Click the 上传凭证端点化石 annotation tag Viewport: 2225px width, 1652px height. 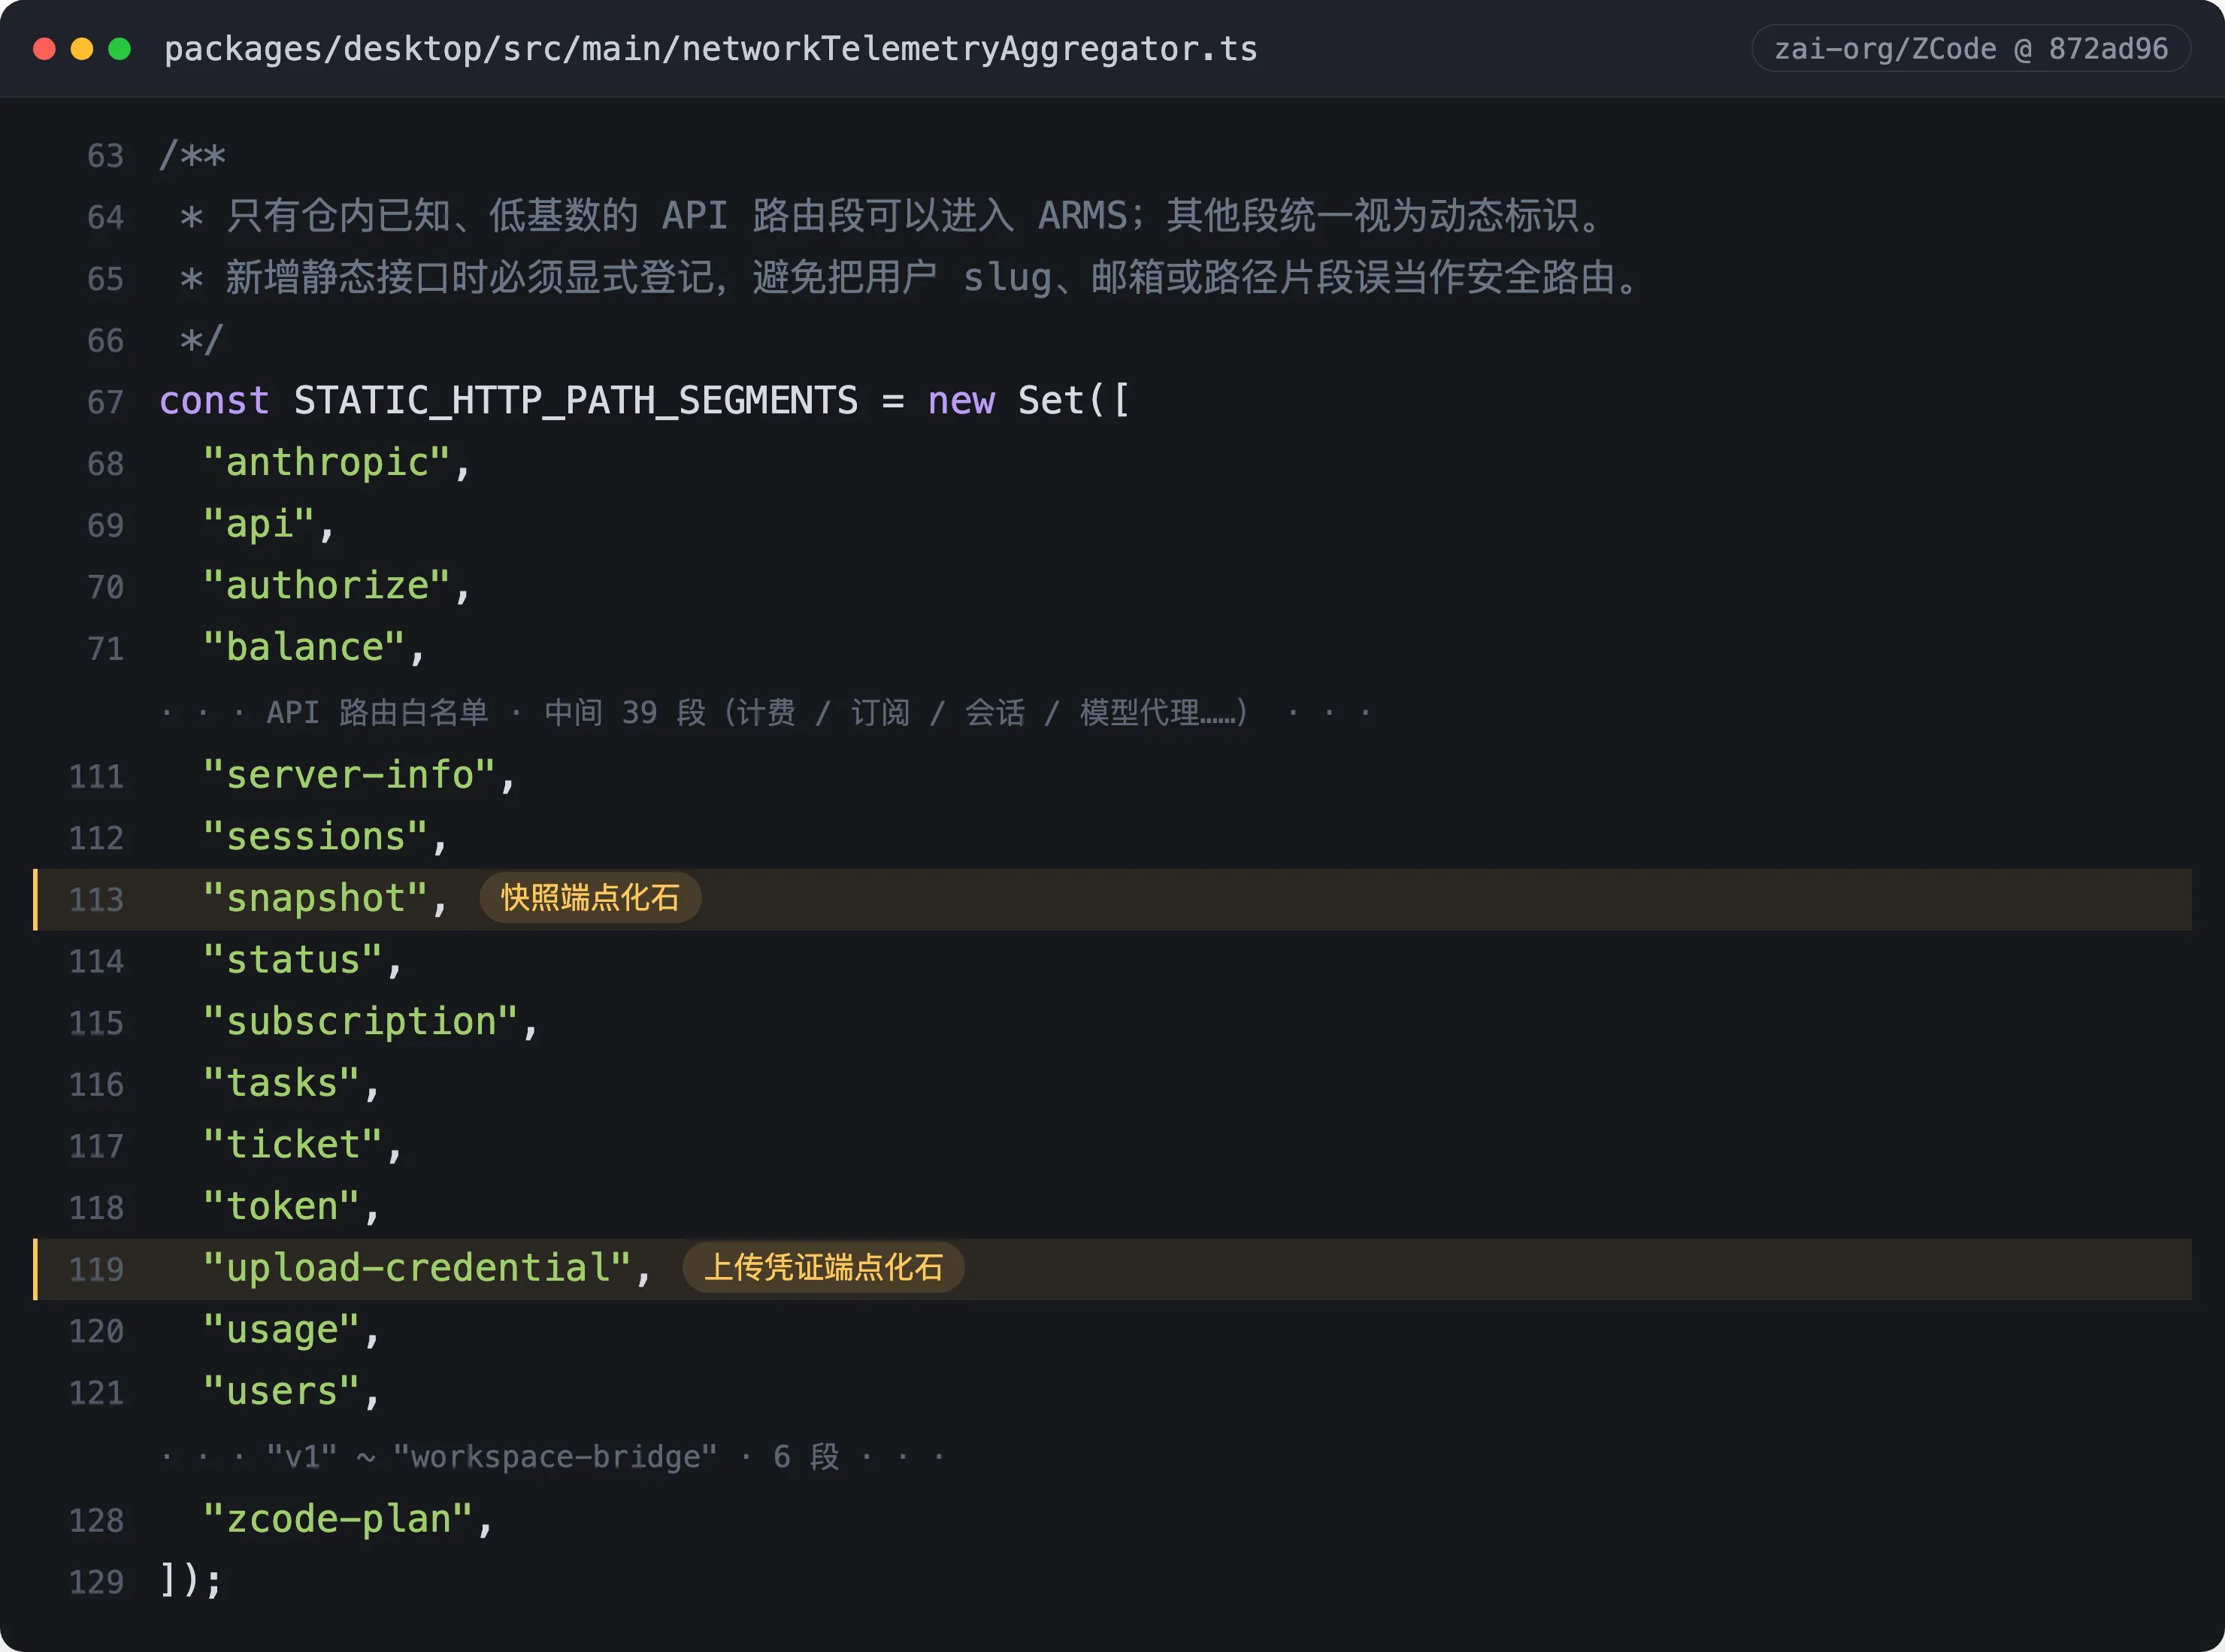(823, 1268)
